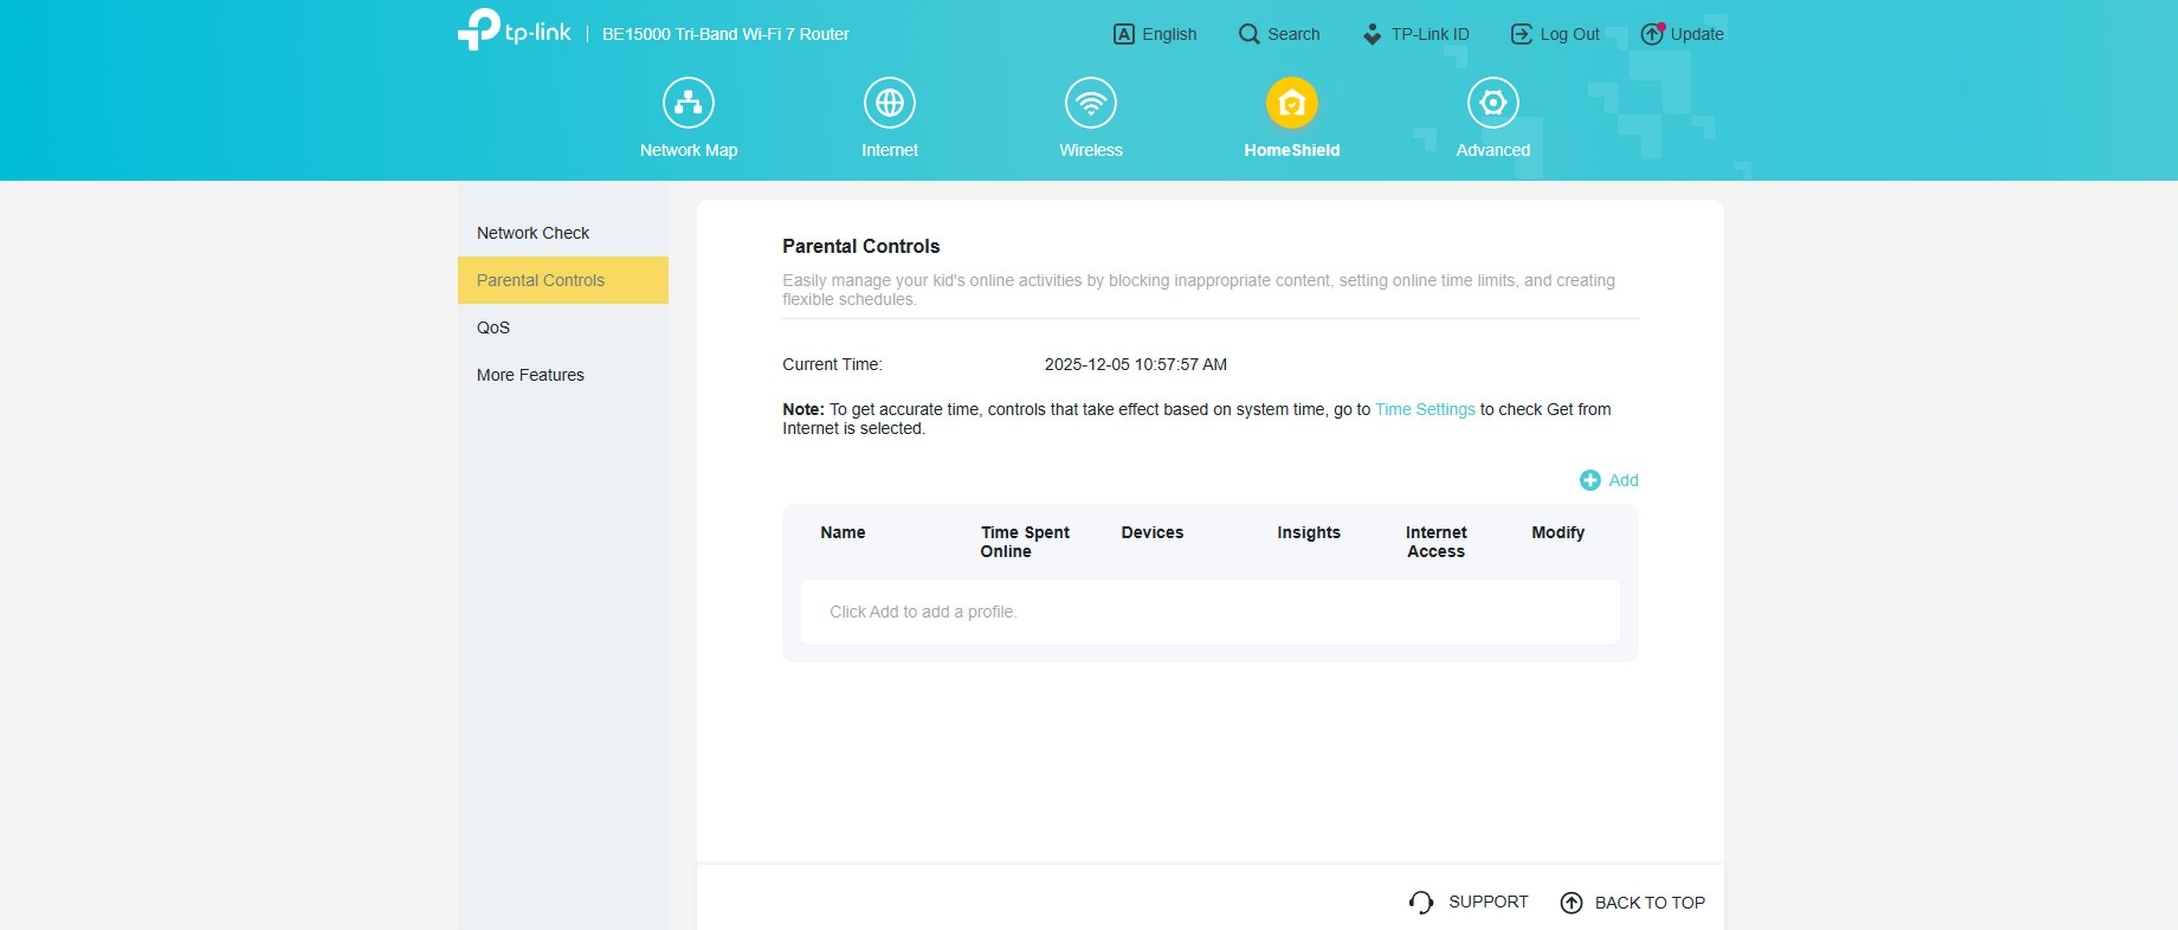Click the empty profile row placeholder
This screenshot has width=2178, height=930.
pos(1209,612)
